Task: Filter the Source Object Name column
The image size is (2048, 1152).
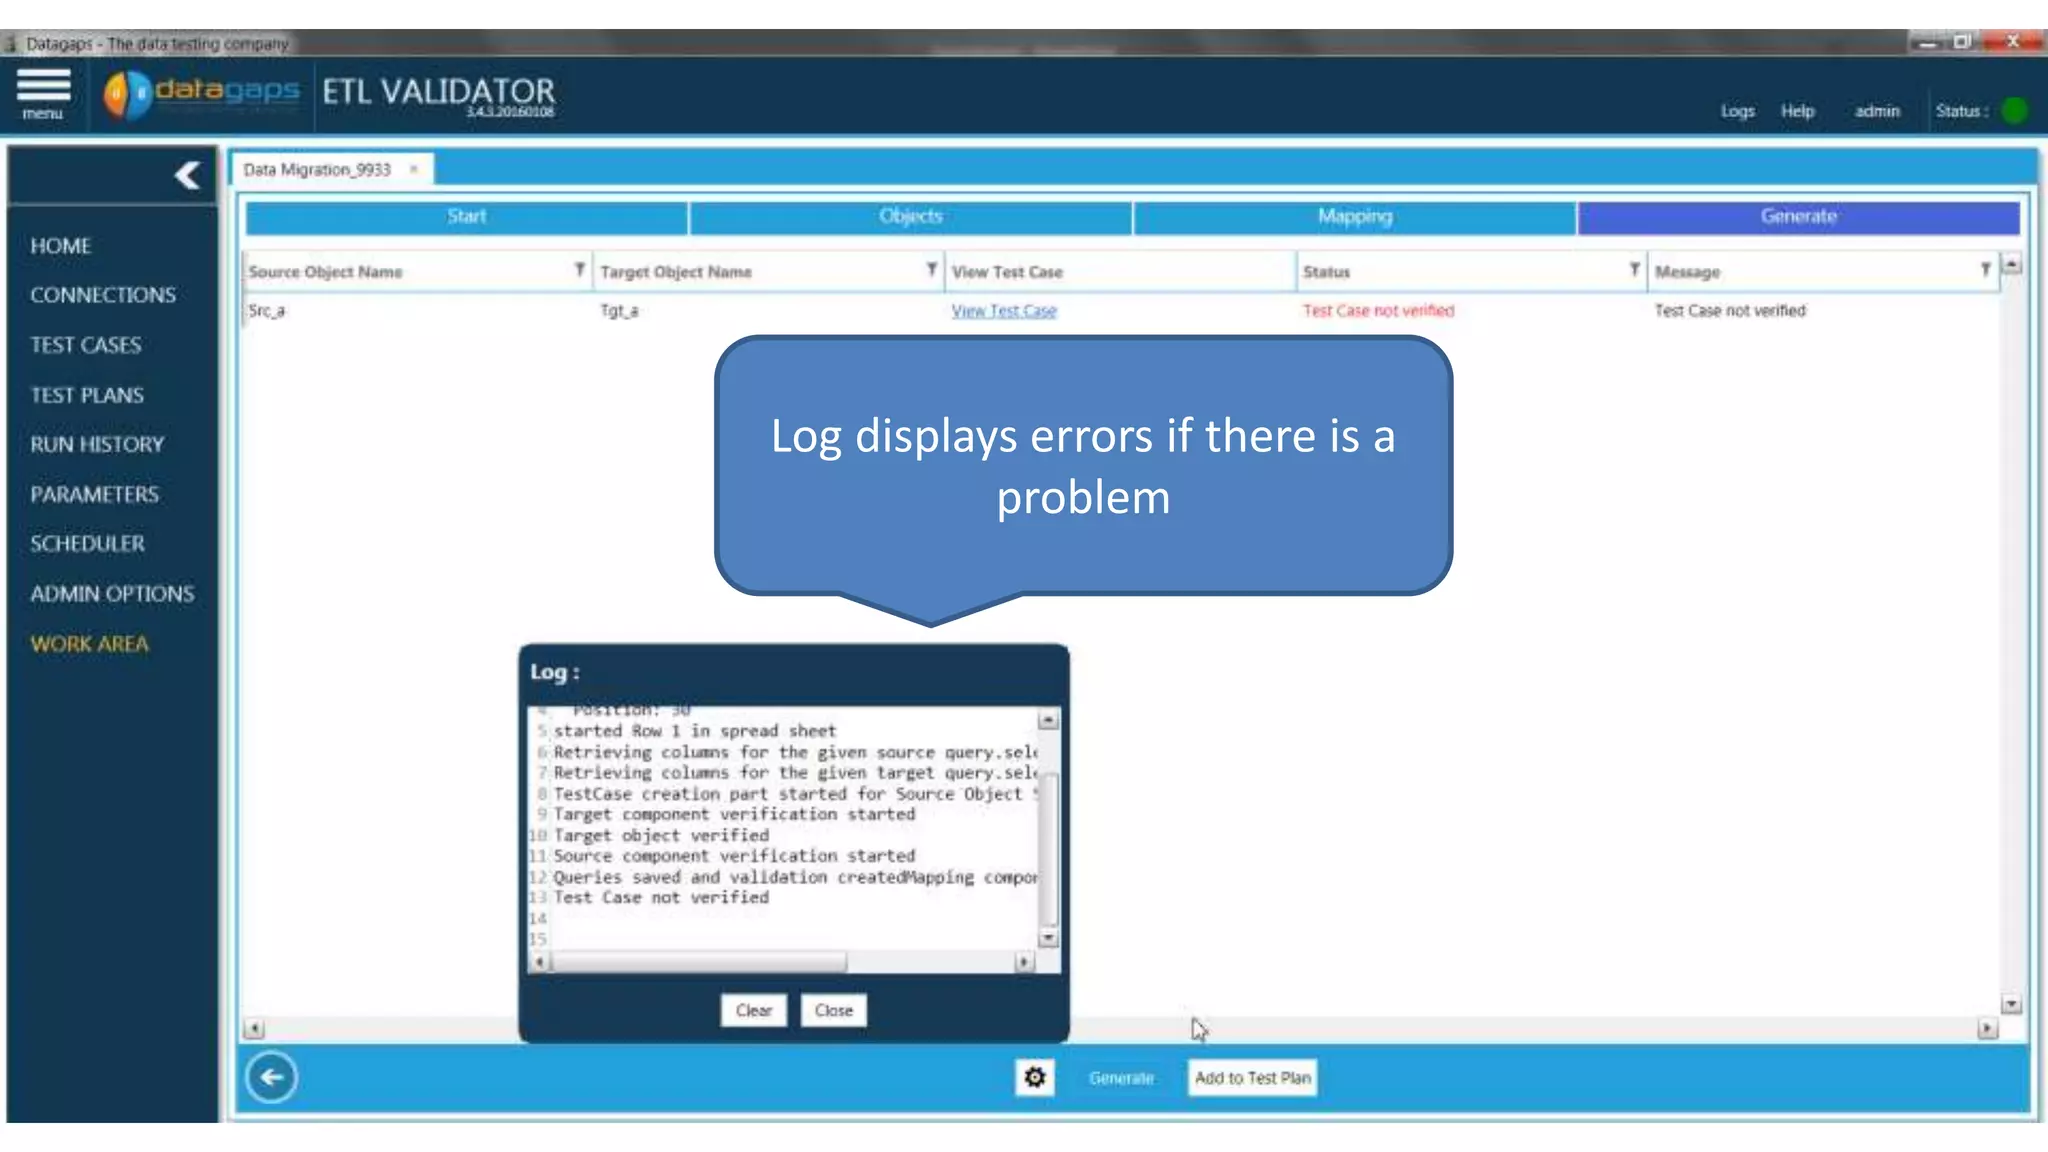Action: [x=579, y=270]
